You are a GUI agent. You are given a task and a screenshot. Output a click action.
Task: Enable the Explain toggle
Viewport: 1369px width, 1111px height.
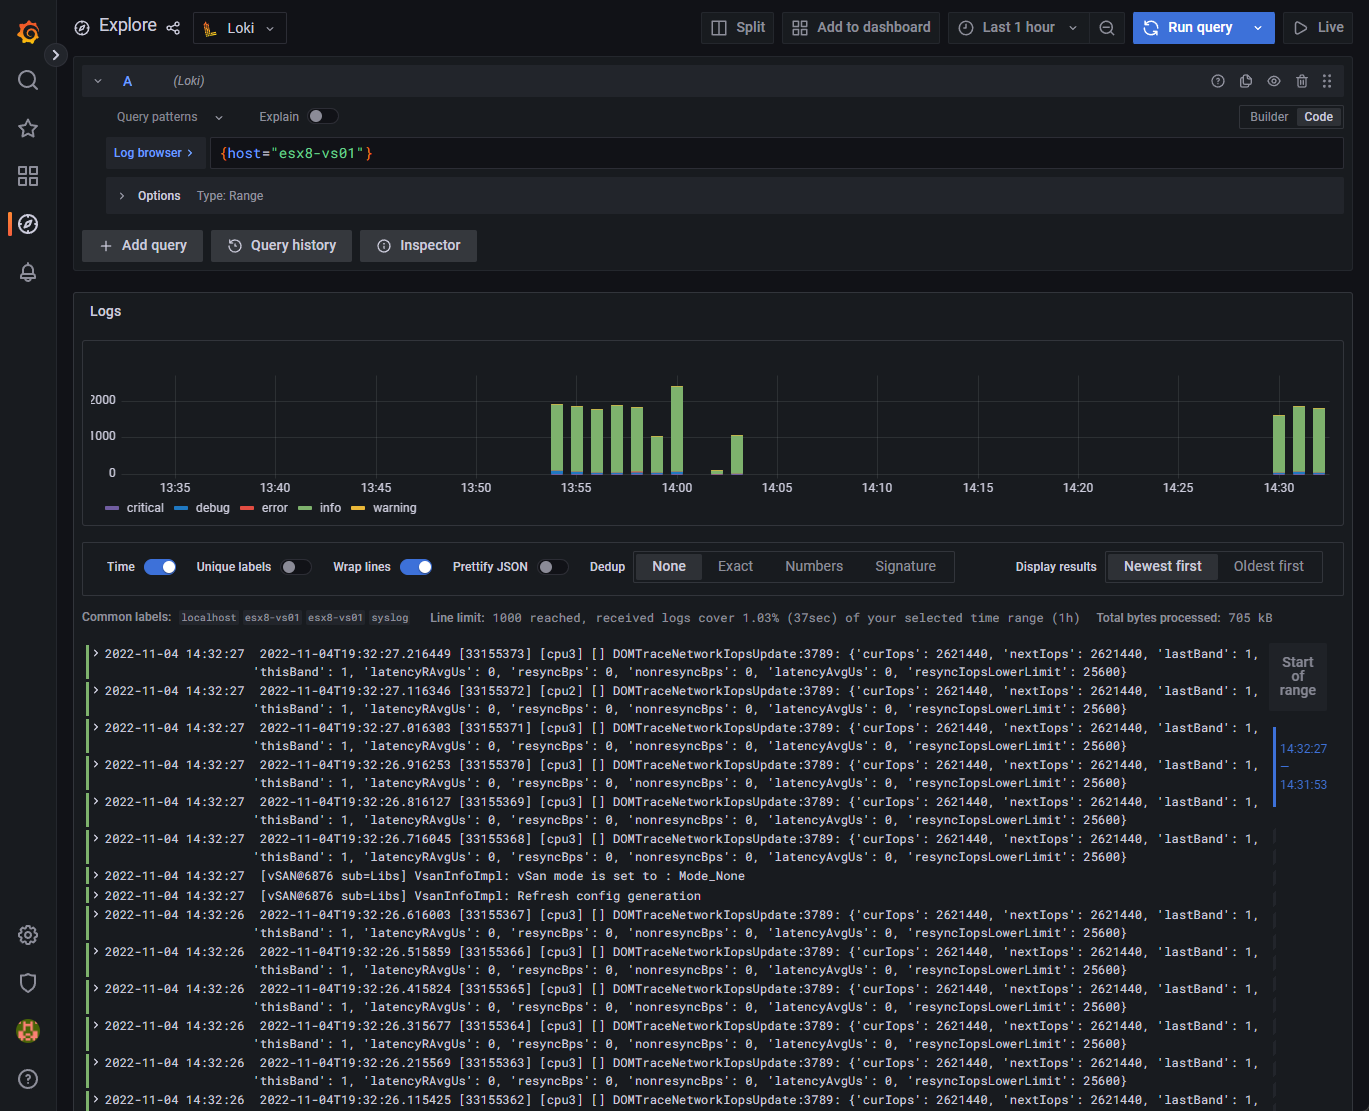coord(322,117)
